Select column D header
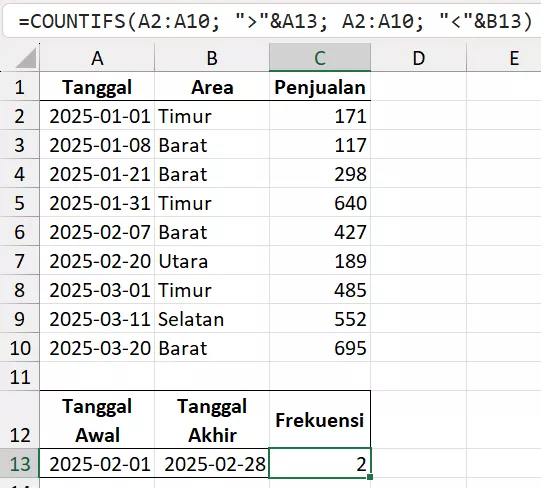This screenshot has height=489, width=541. (419, 58)
